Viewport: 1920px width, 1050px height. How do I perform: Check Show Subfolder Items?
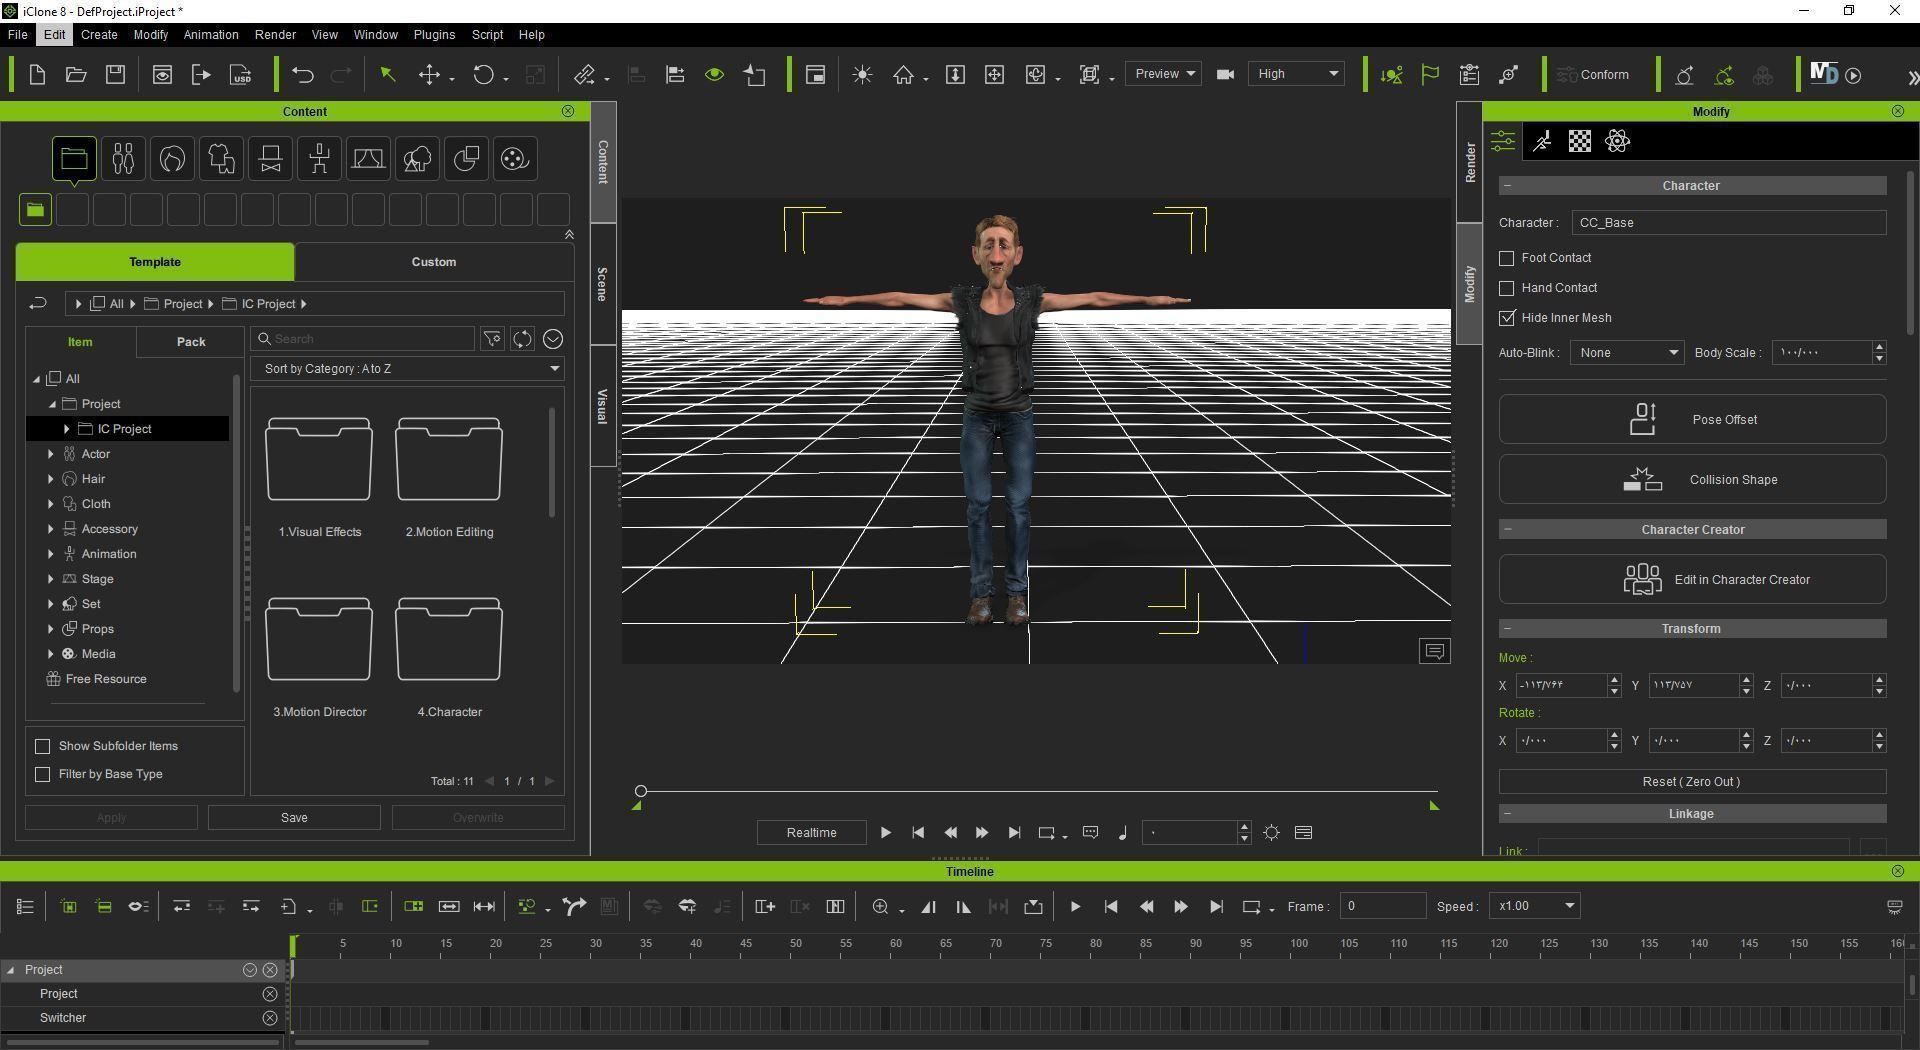tap(42, 746)
